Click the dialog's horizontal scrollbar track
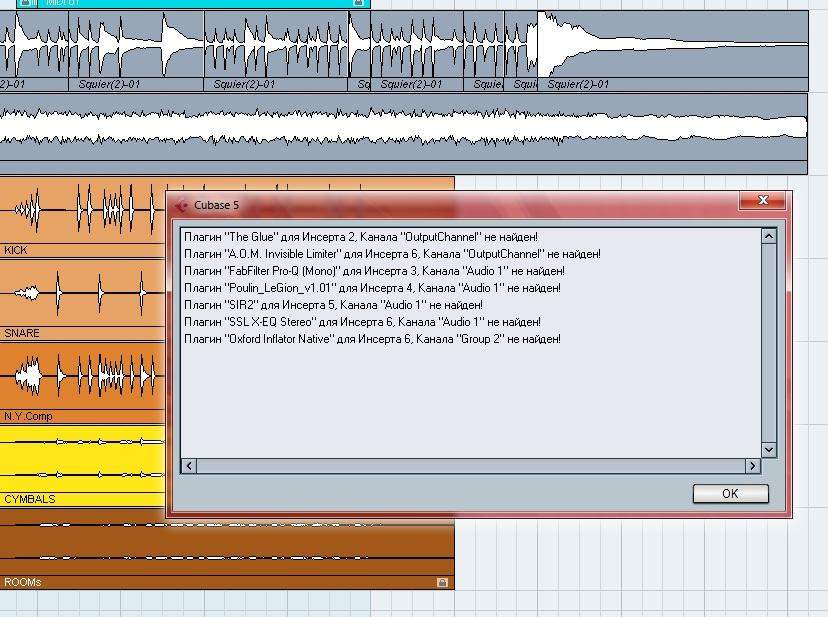The image size is (828, 617). (x=471, y=466)
